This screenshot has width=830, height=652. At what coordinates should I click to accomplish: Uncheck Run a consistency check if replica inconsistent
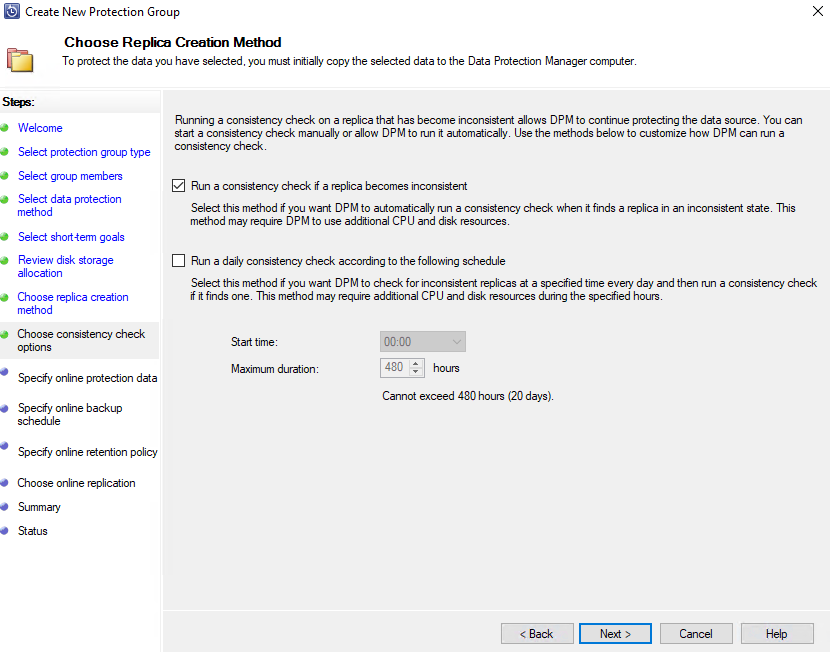[178, 186]
